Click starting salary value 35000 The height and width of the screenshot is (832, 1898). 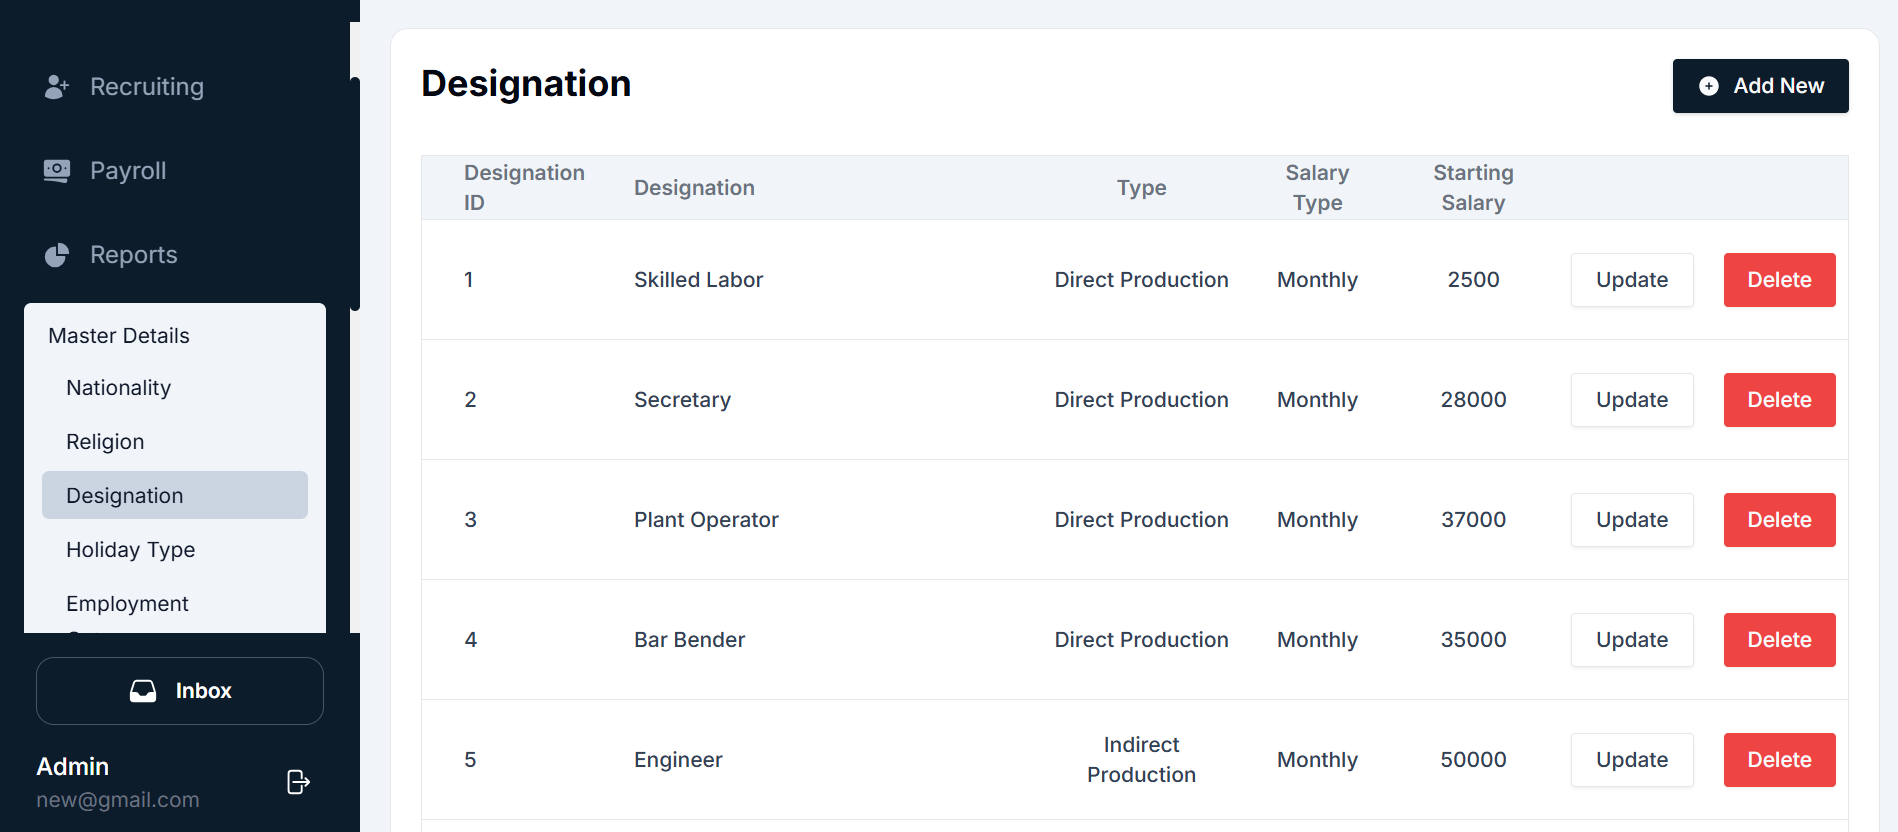[1473, 640]
